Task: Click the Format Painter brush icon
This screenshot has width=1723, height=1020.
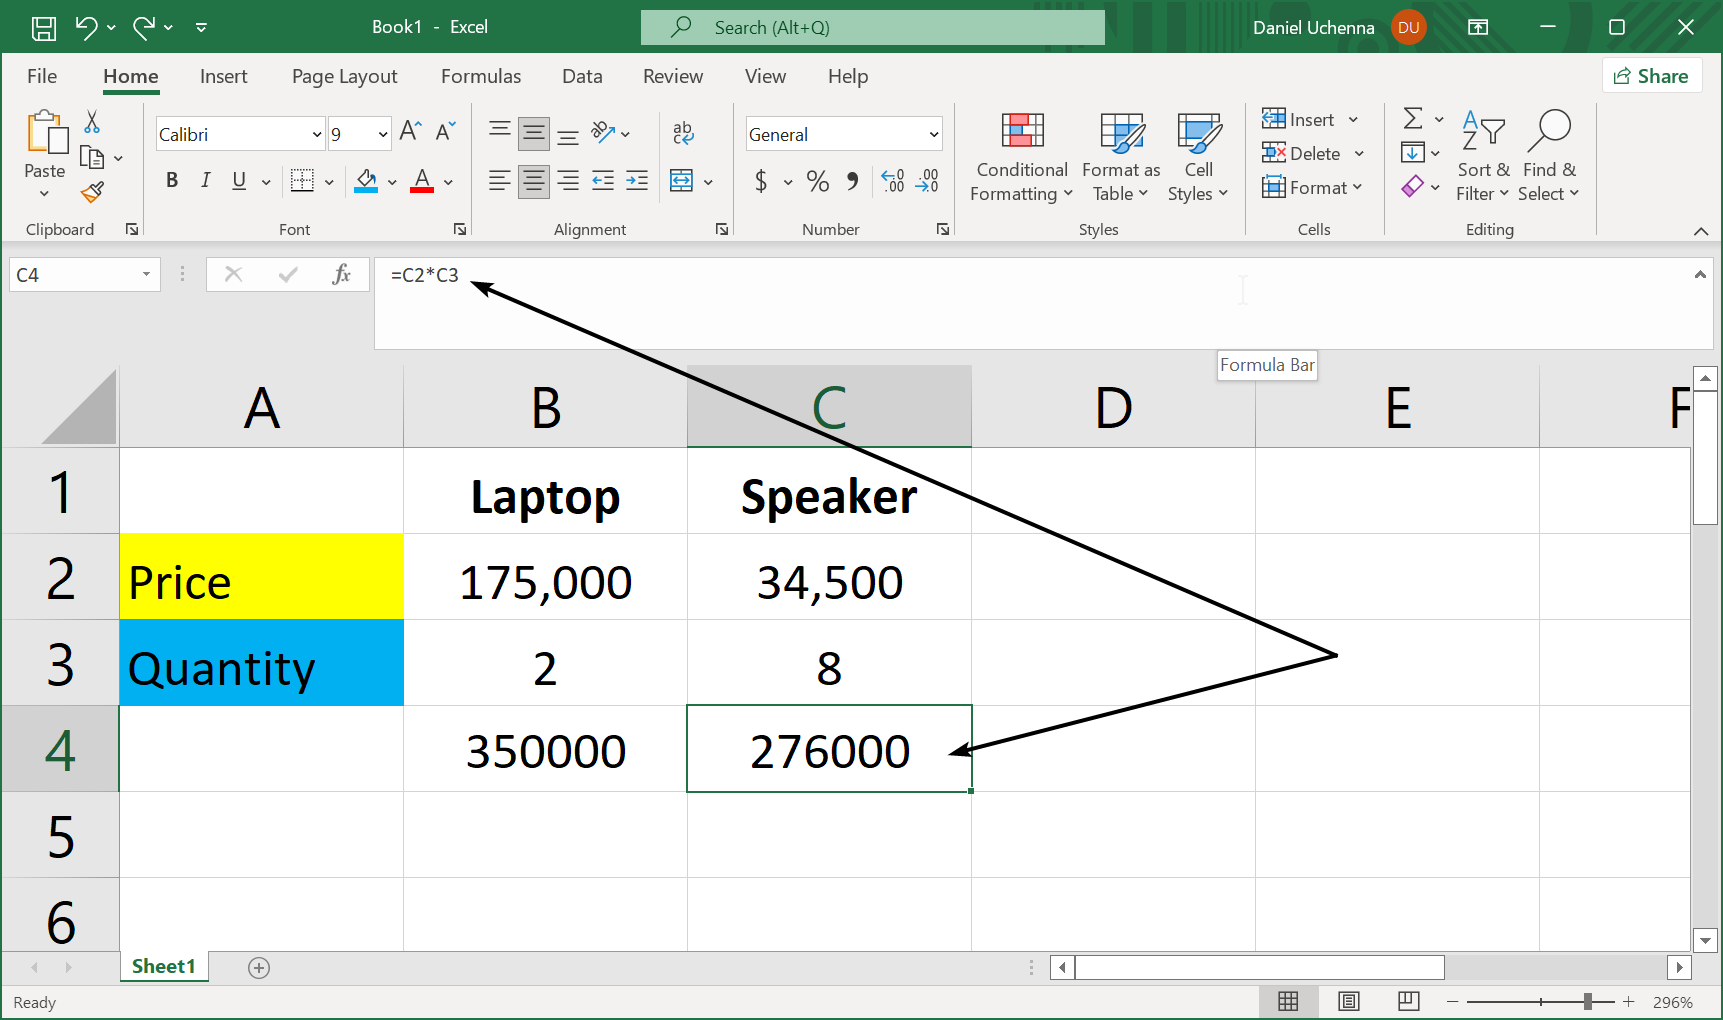Action: (x=92, y=192)
